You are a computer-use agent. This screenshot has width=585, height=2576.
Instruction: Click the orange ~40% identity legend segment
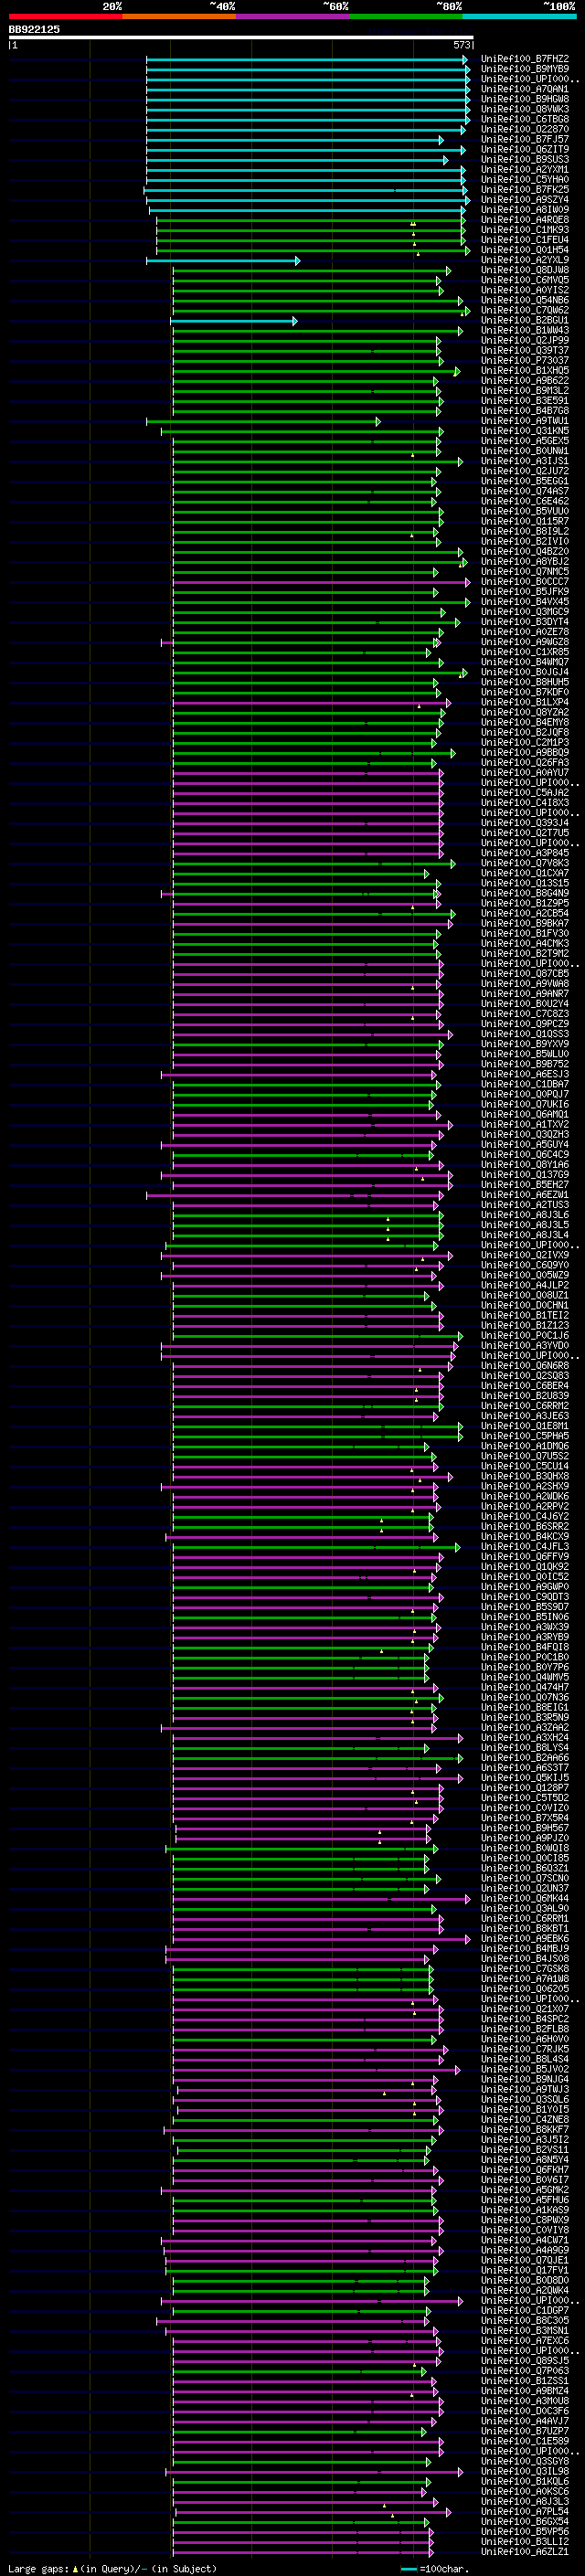tap(179, 16)
